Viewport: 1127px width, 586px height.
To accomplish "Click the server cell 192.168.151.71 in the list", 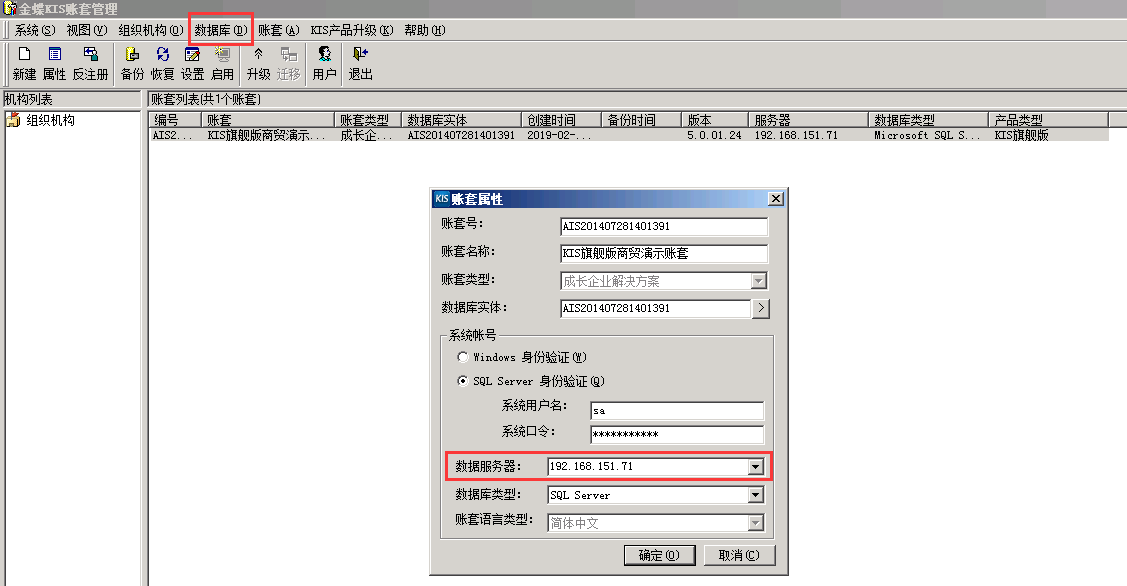I will coord(796,135).
